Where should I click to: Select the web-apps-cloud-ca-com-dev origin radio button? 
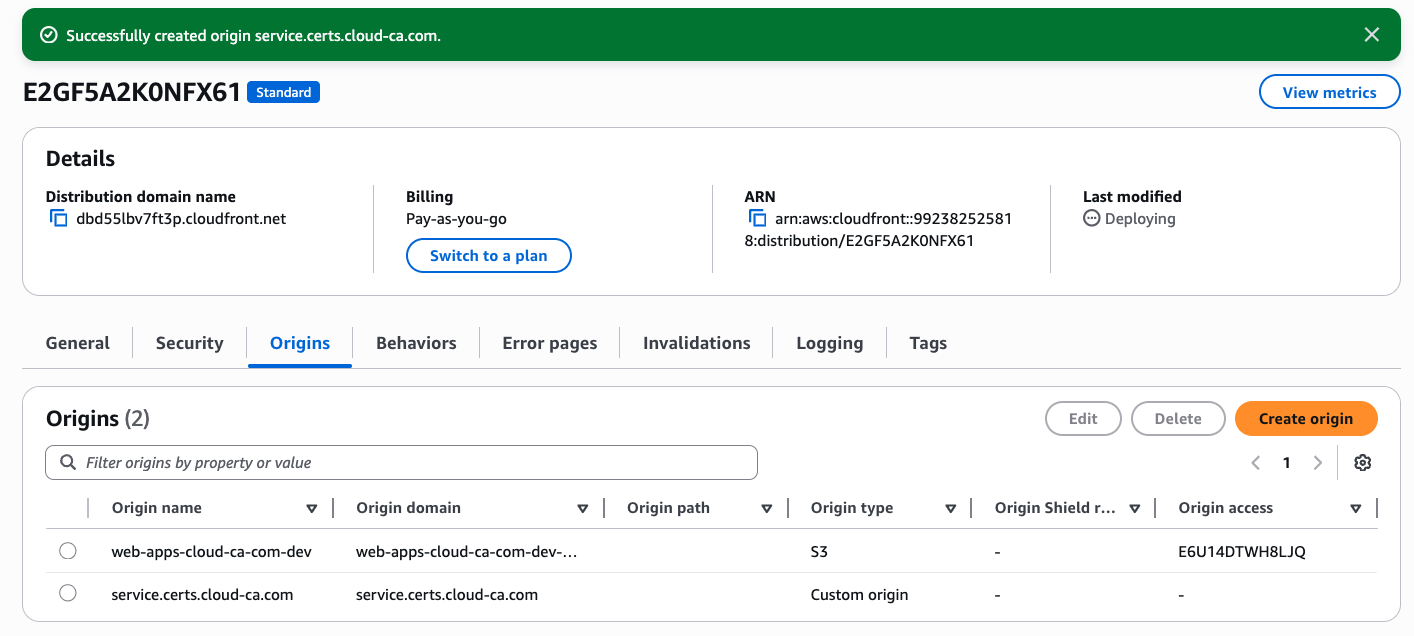[x=68, y=551]
